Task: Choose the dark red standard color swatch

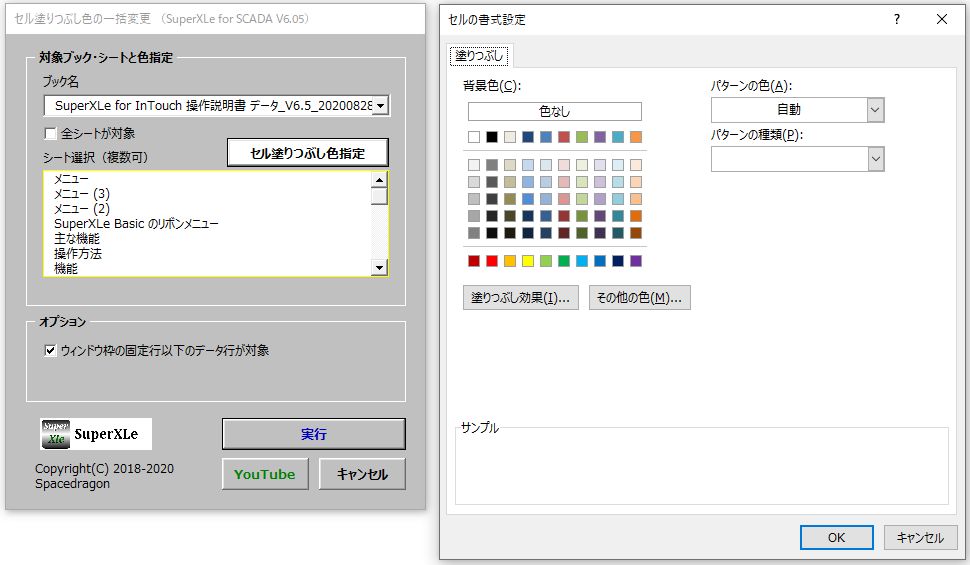Action: tap(474, 261)
